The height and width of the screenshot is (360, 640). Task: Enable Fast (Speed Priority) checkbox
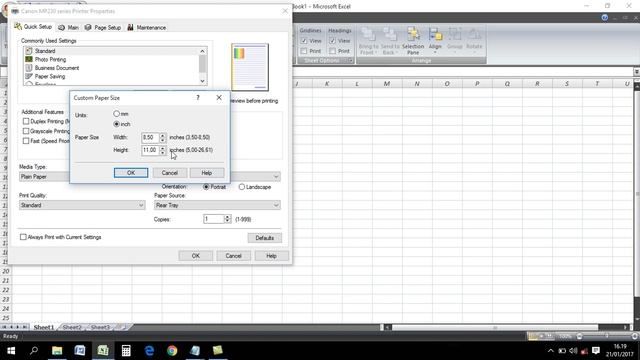point(26,141)
